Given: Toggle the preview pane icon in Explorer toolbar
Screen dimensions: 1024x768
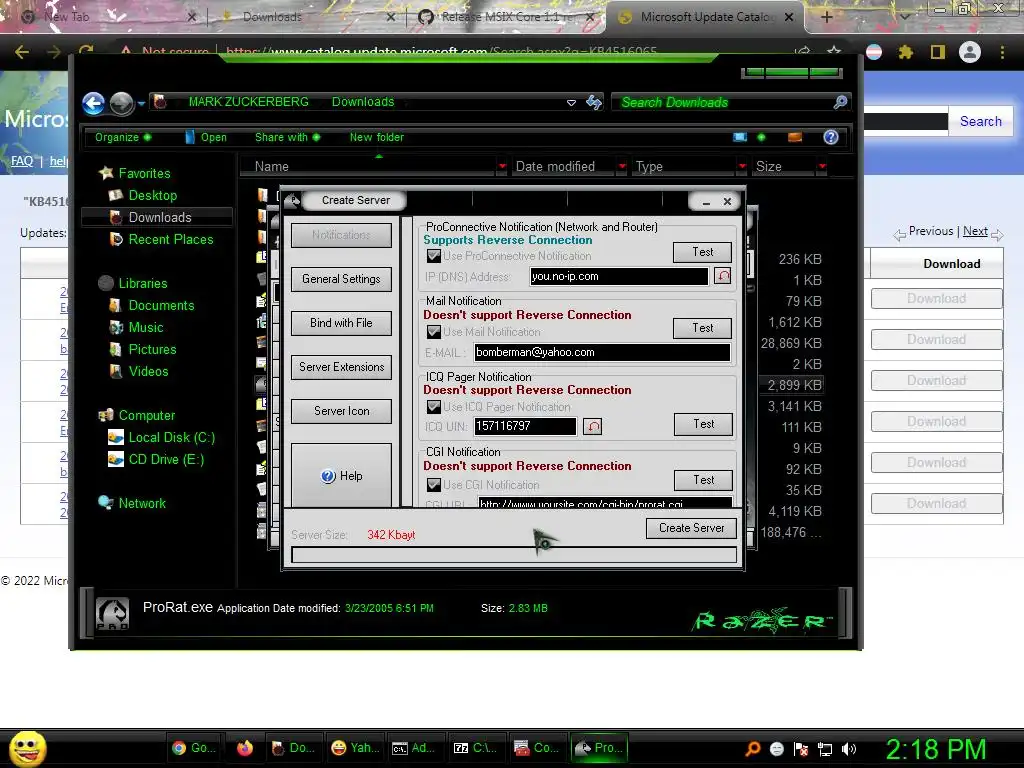Looking at the screenshot, I should tap(795, 137).
